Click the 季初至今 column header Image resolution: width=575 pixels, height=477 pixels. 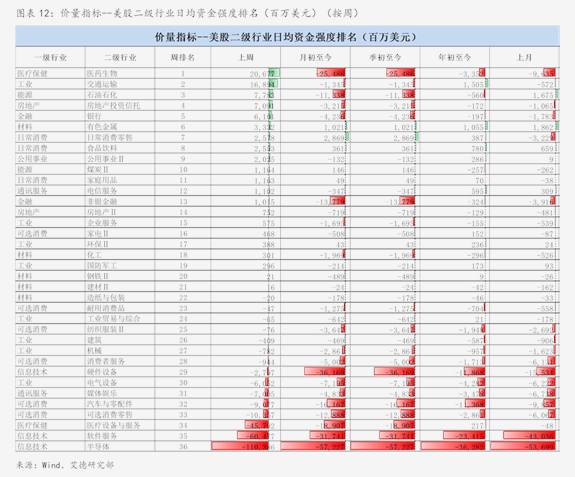[x=385, y=58]
